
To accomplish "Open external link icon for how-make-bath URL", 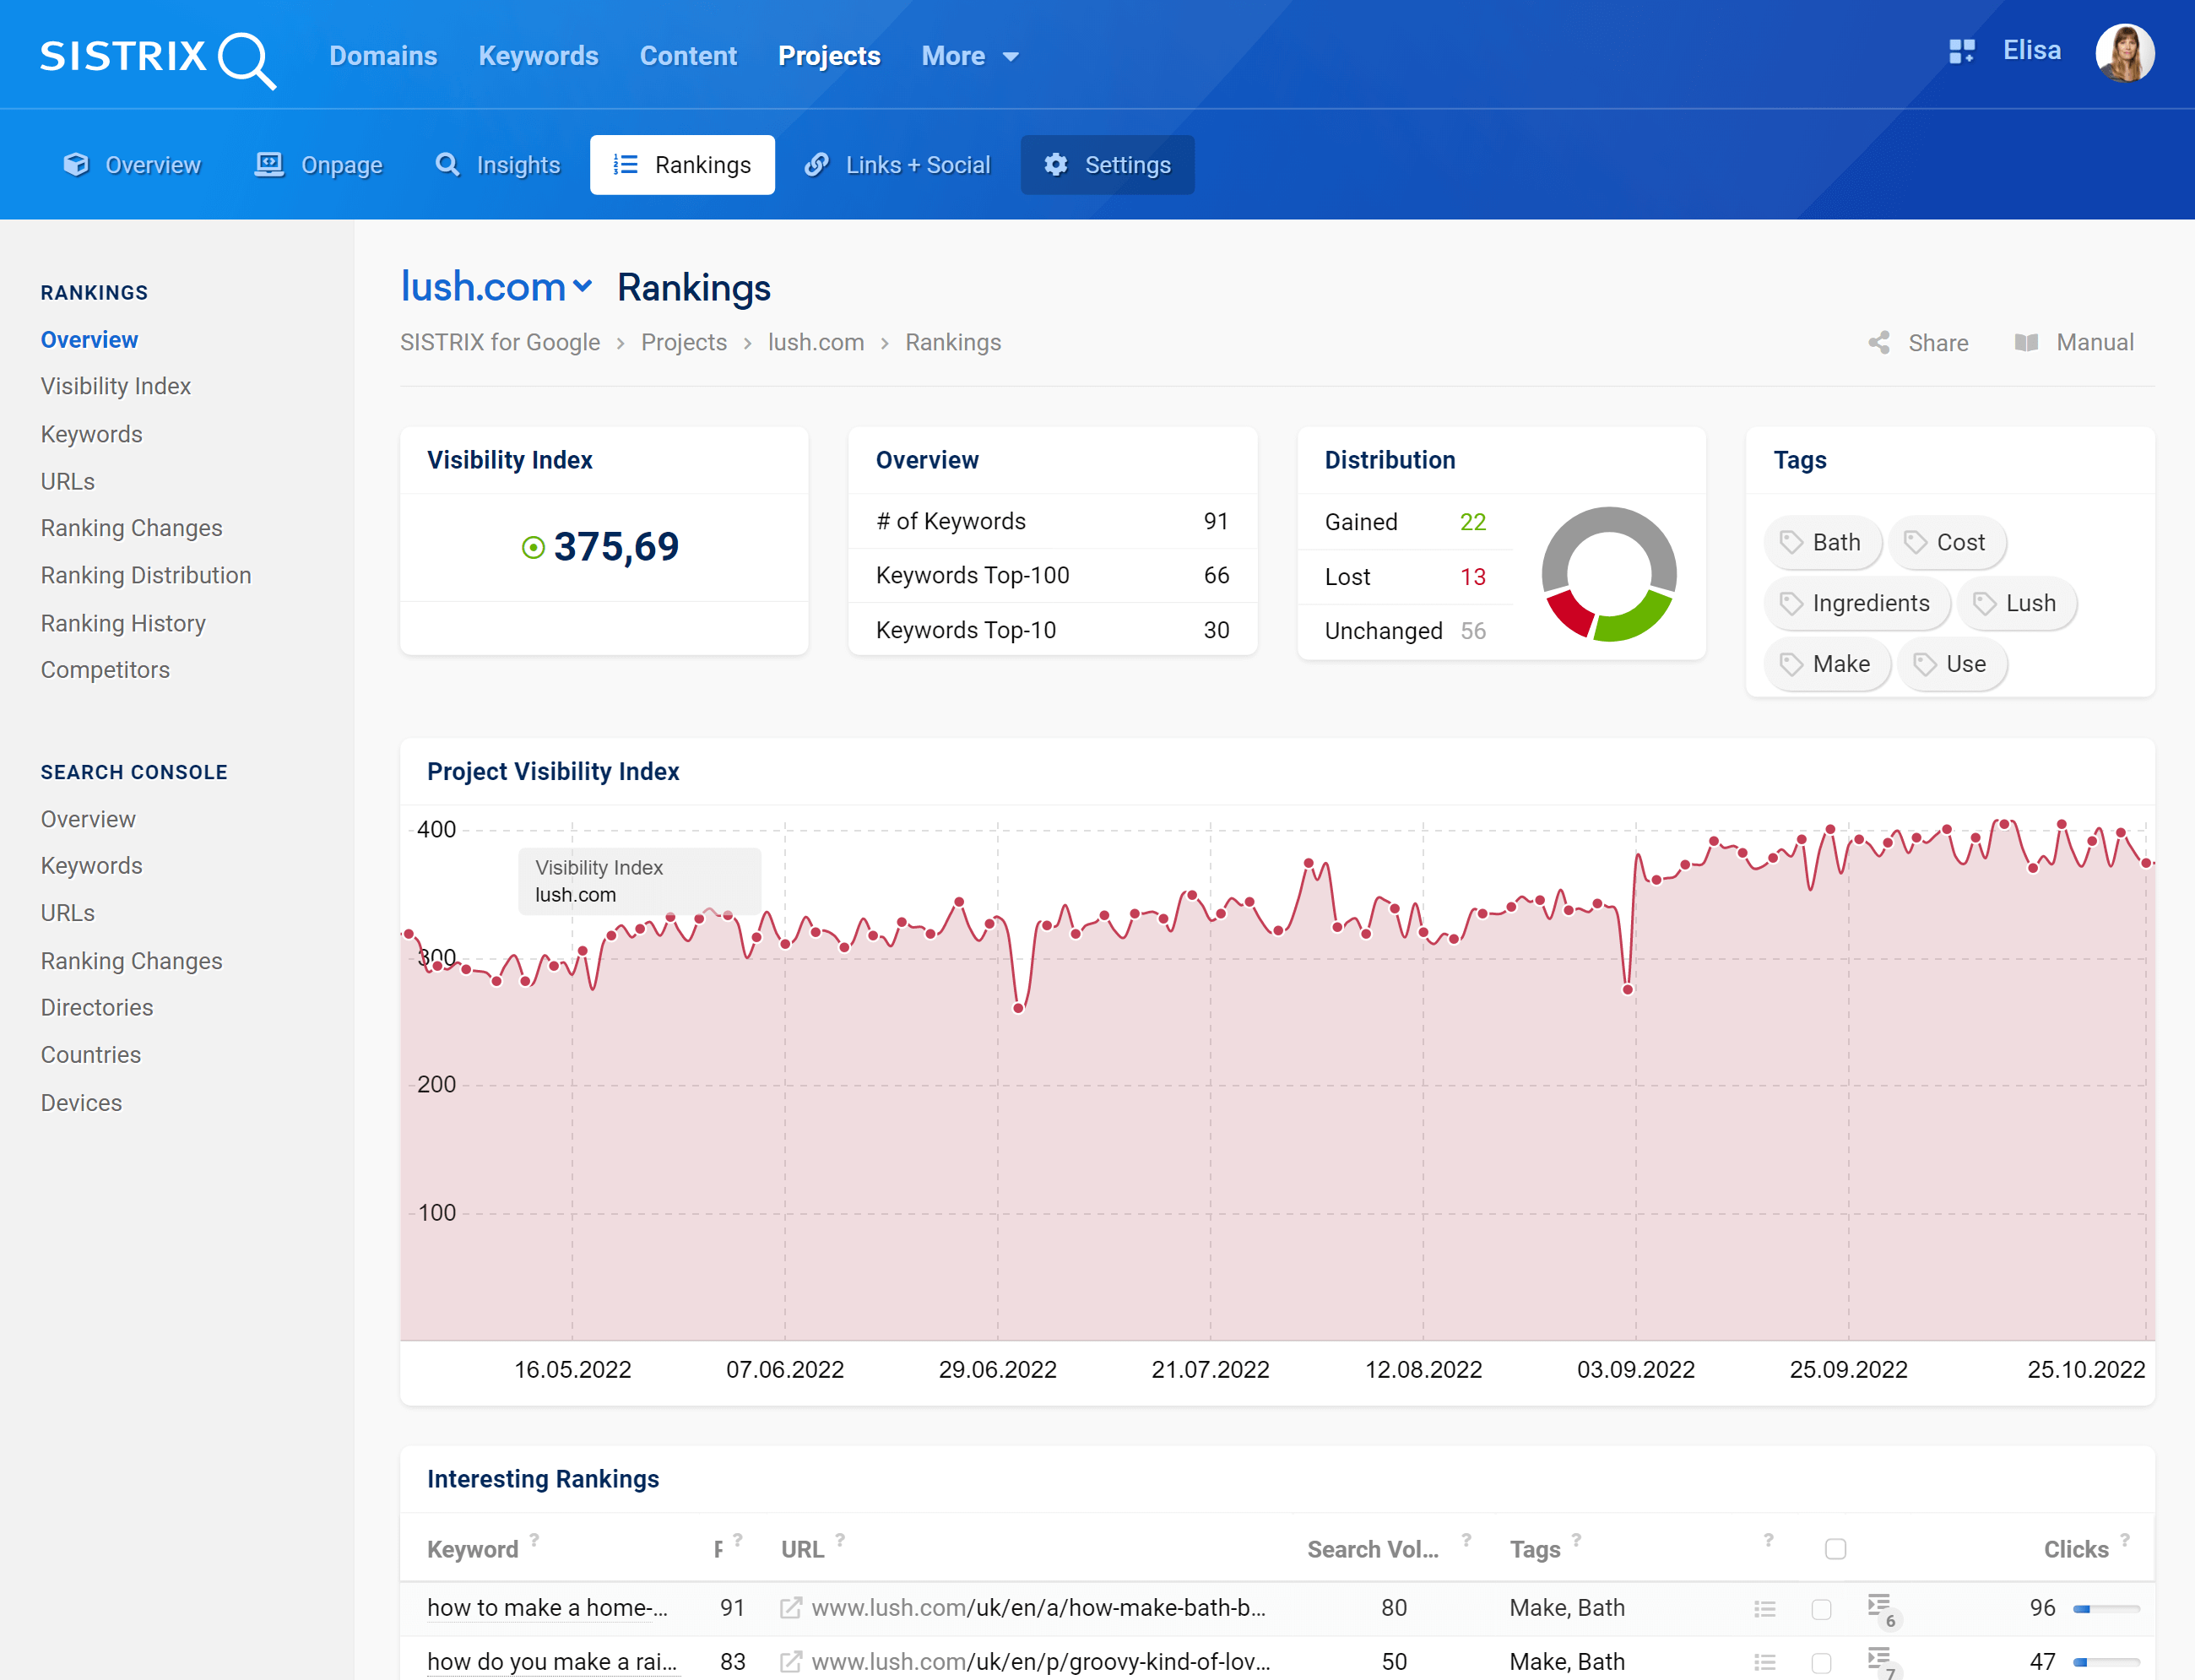I will coord(790,1608).
